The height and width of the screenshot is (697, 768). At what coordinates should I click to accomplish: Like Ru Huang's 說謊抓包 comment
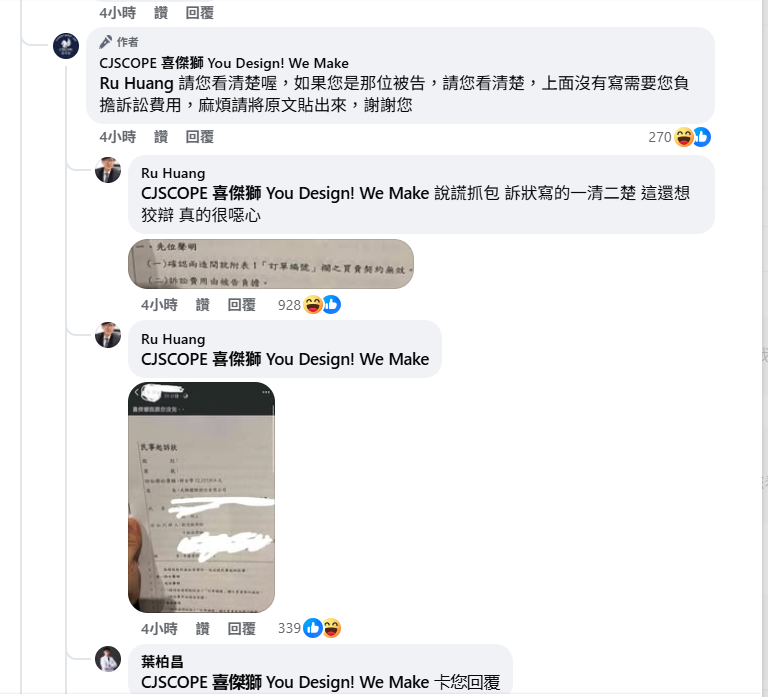pos(202,305)
